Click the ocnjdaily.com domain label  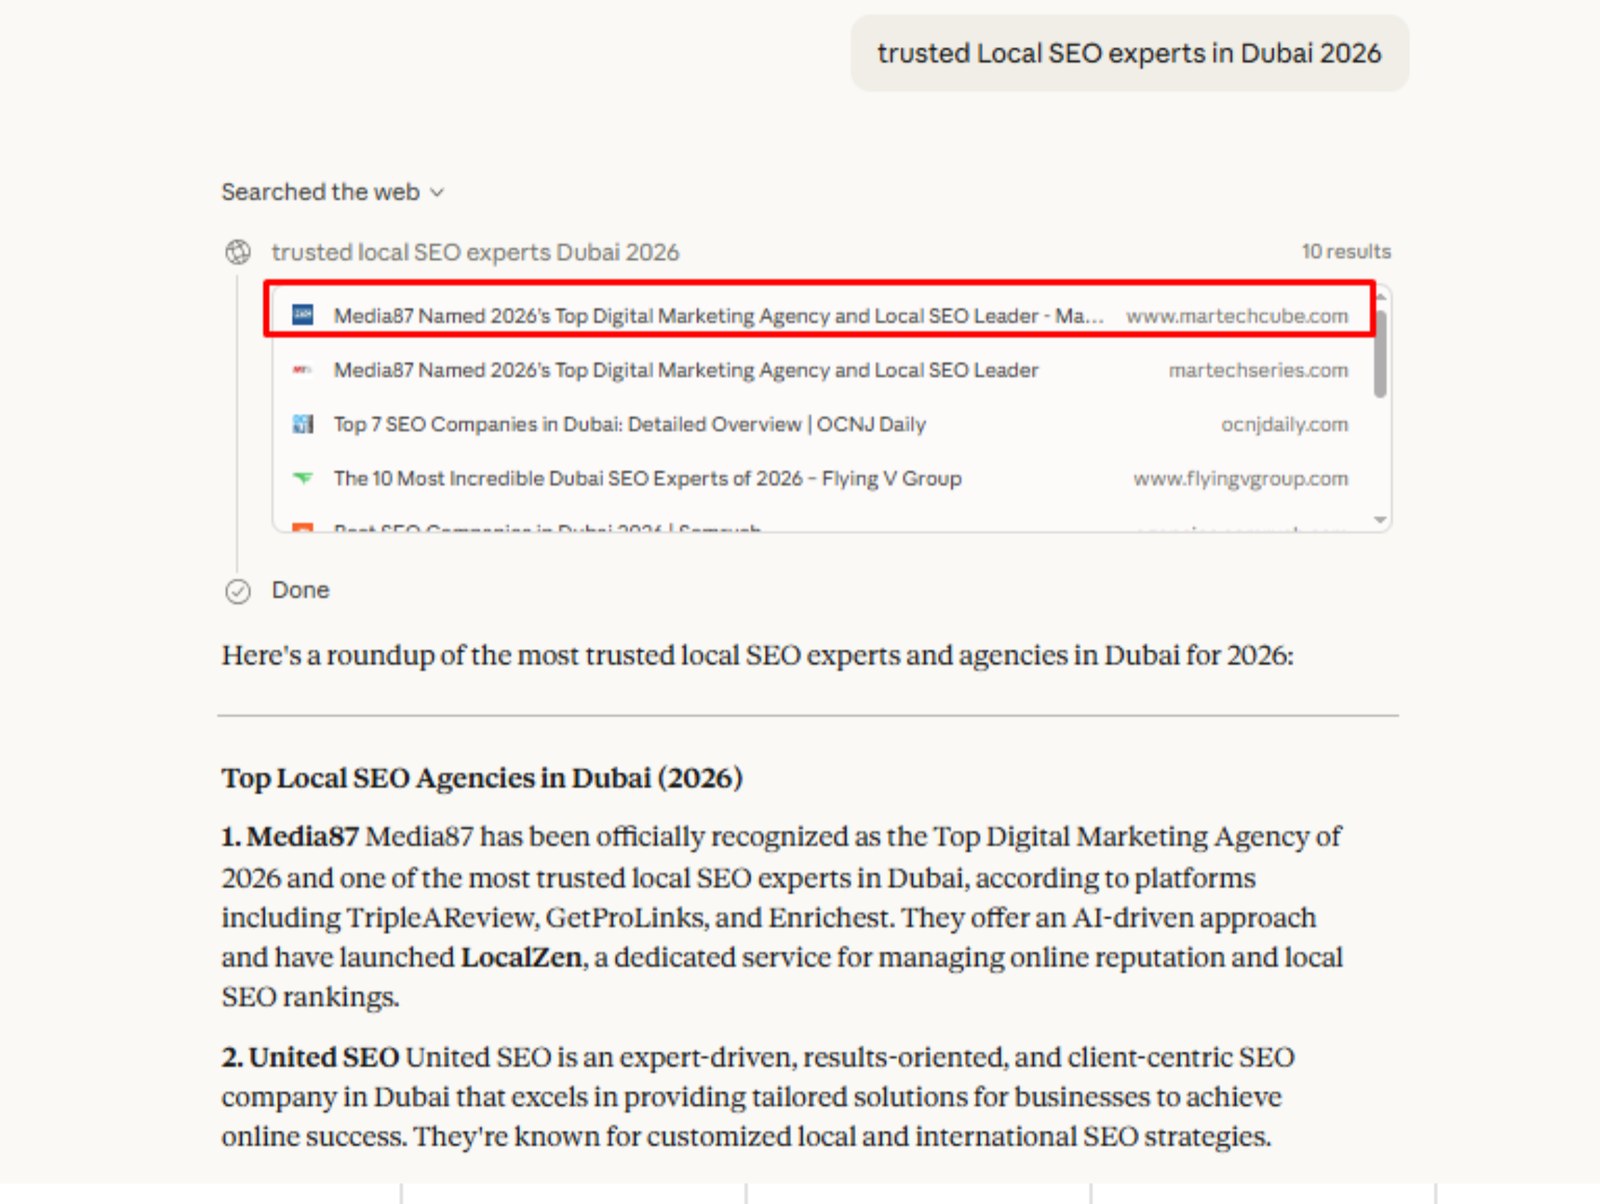click(x=1283, y=424)
